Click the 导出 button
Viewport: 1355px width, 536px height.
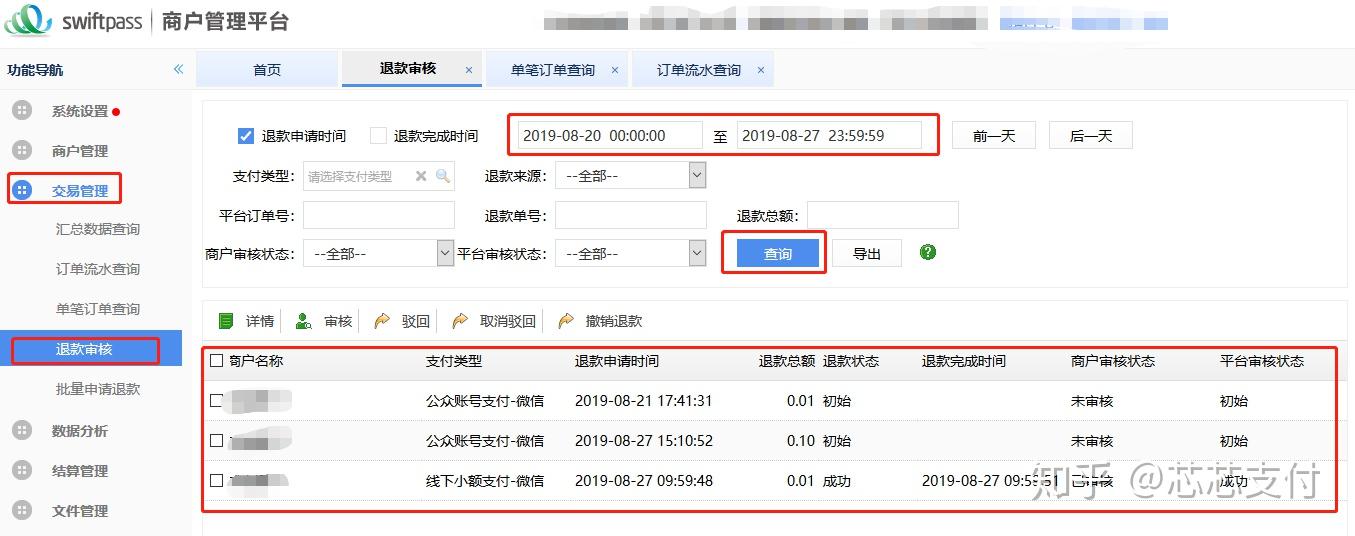(867, 254)
